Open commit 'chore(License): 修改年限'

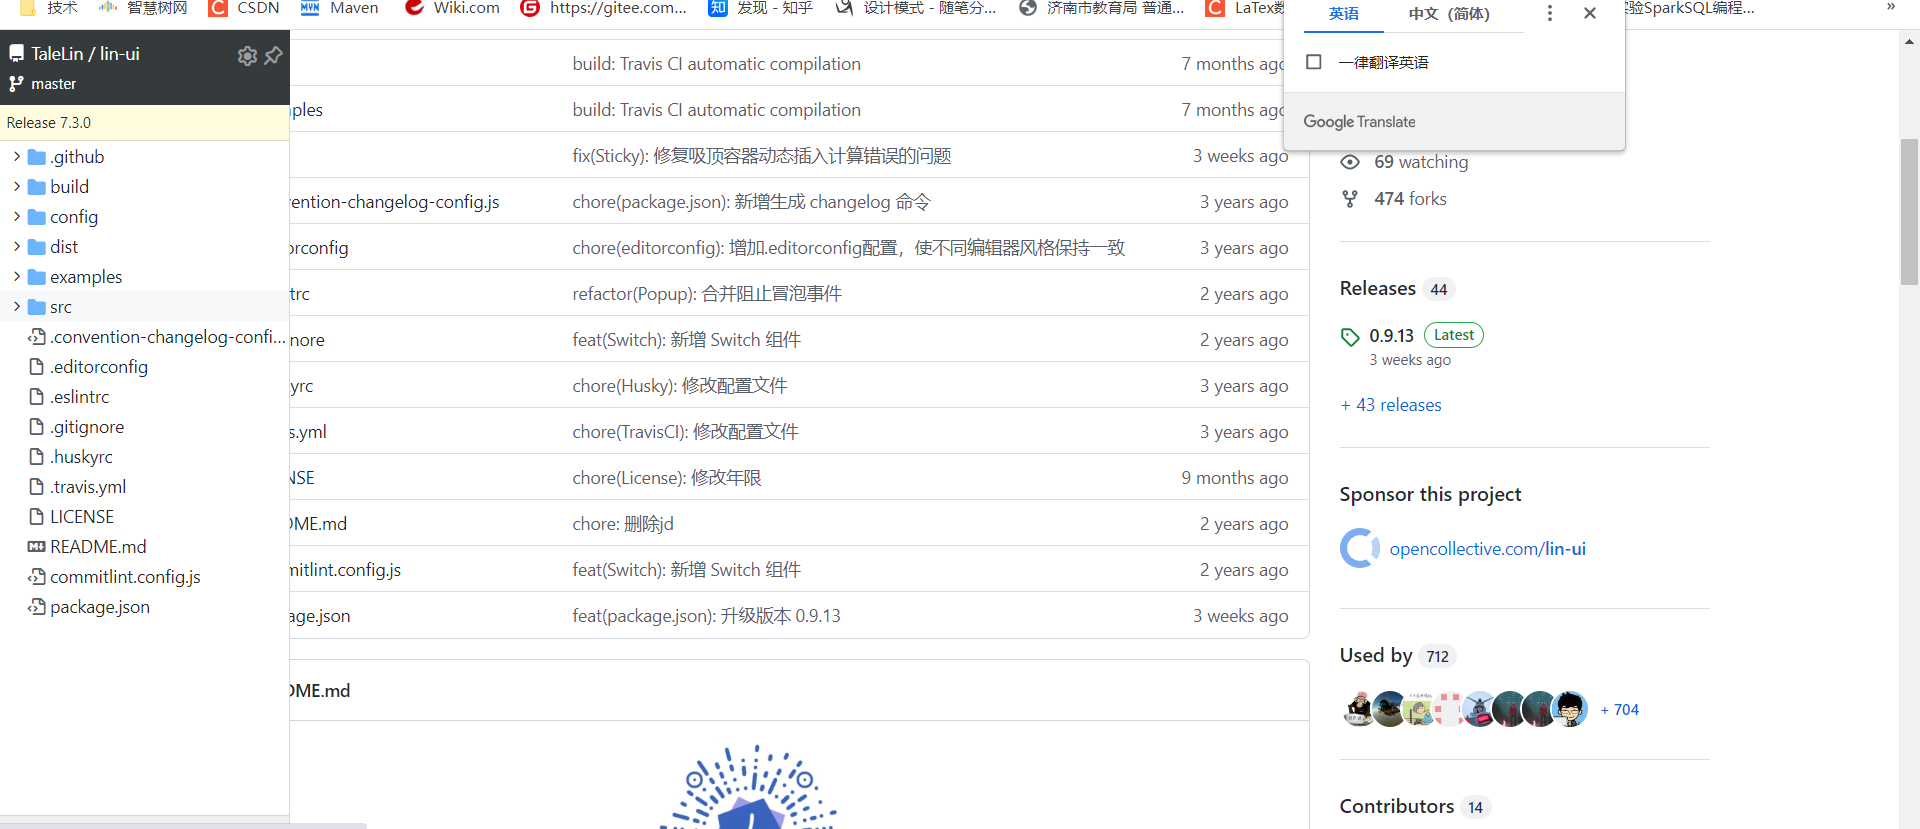coord(667,478)
